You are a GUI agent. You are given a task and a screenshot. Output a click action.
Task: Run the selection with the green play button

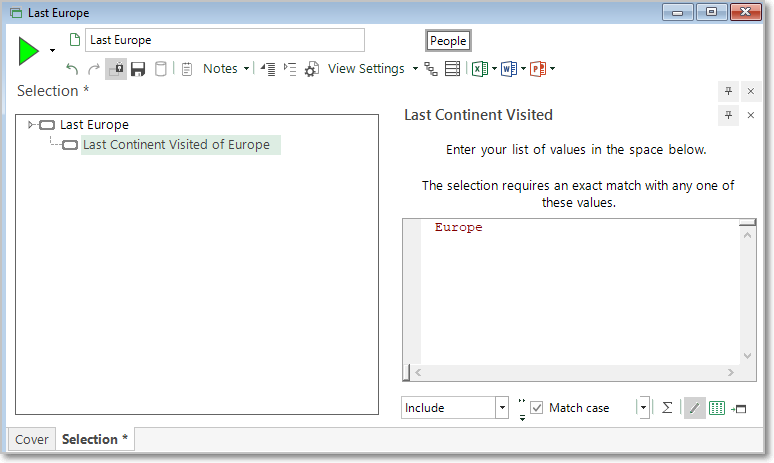pyautogui.click(x=28, y=51)
